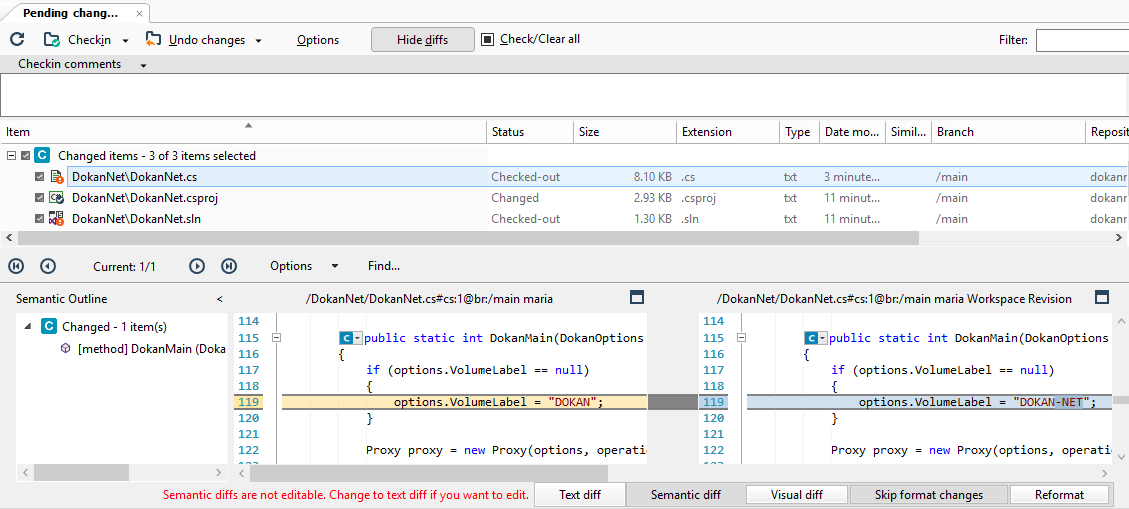Click the Changed outline category icon
The height and width of the screenshot is (509, 1129).
coord(48,327)
